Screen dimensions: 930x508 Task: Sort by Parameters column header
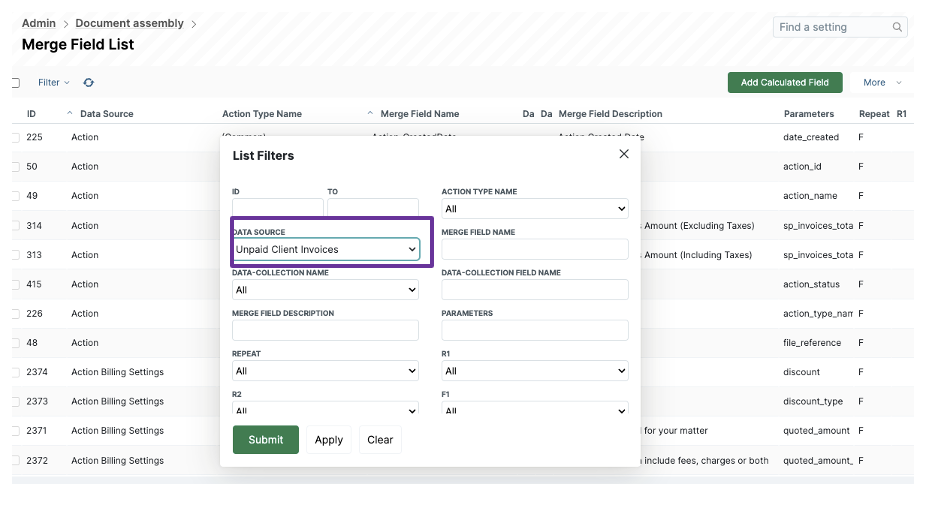[808, 114]
